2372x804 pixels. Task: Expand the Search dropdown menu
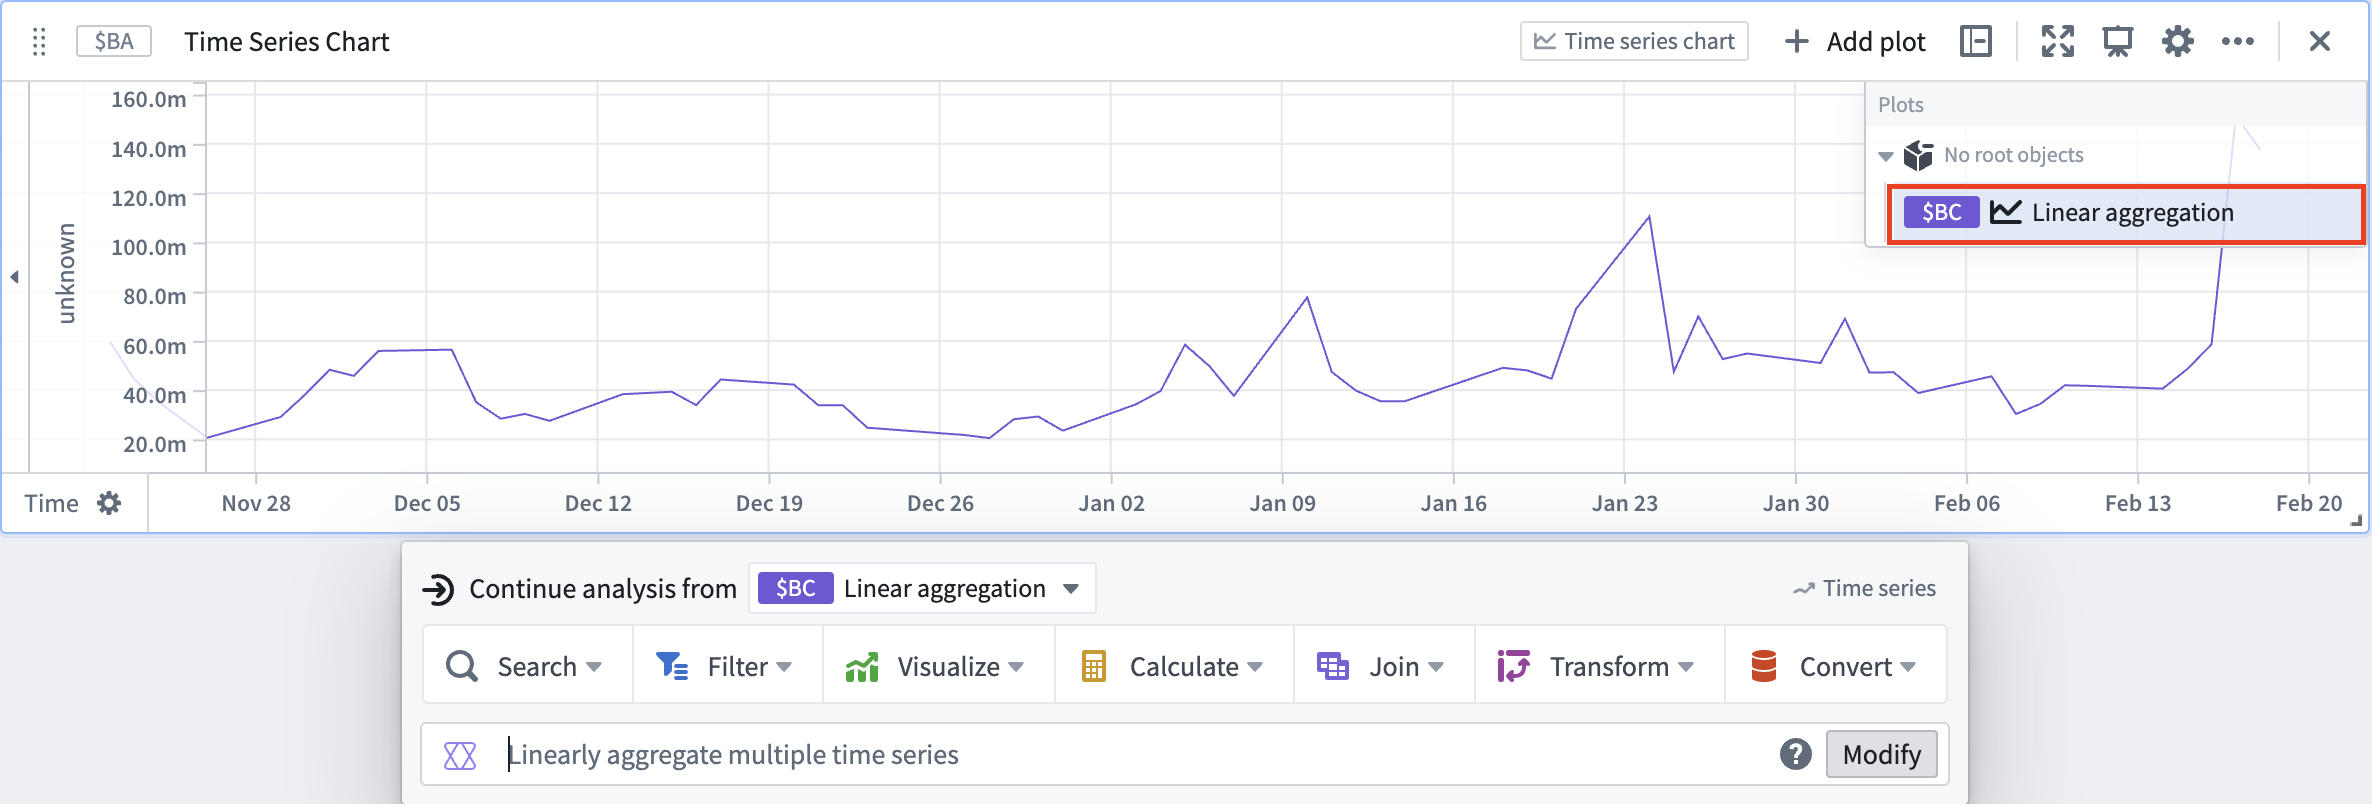pos(528,666)
